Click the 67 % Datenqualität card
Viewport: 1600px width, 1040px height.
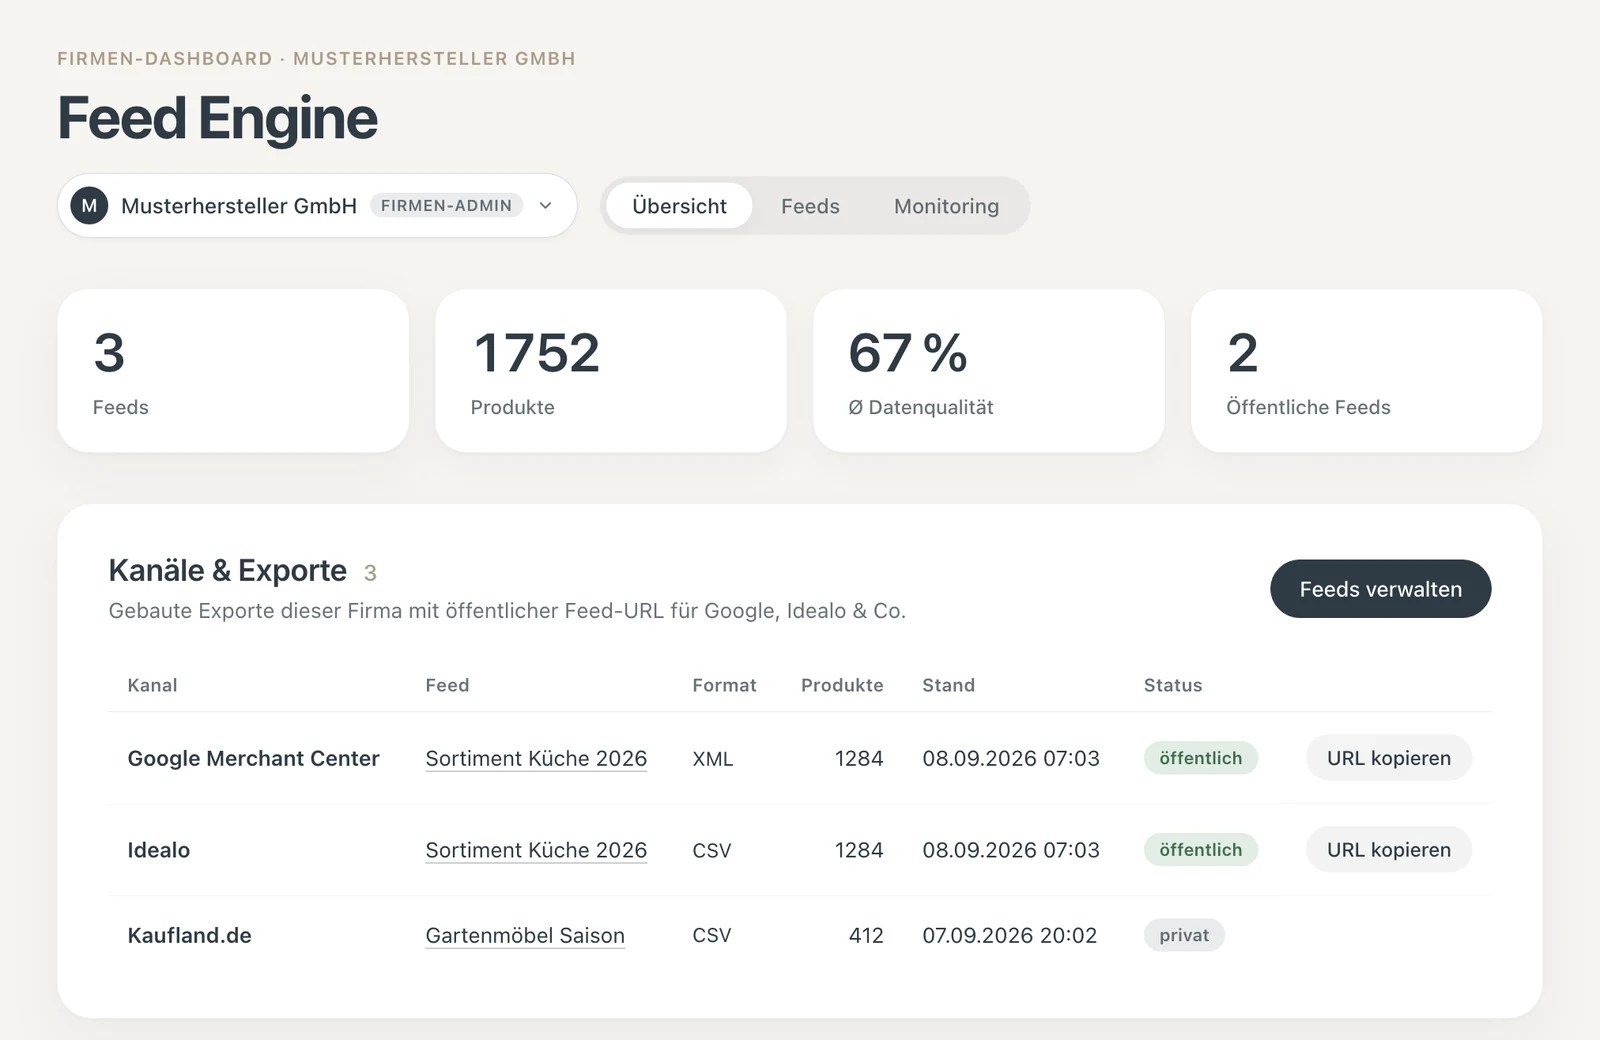tap(989, 371)
